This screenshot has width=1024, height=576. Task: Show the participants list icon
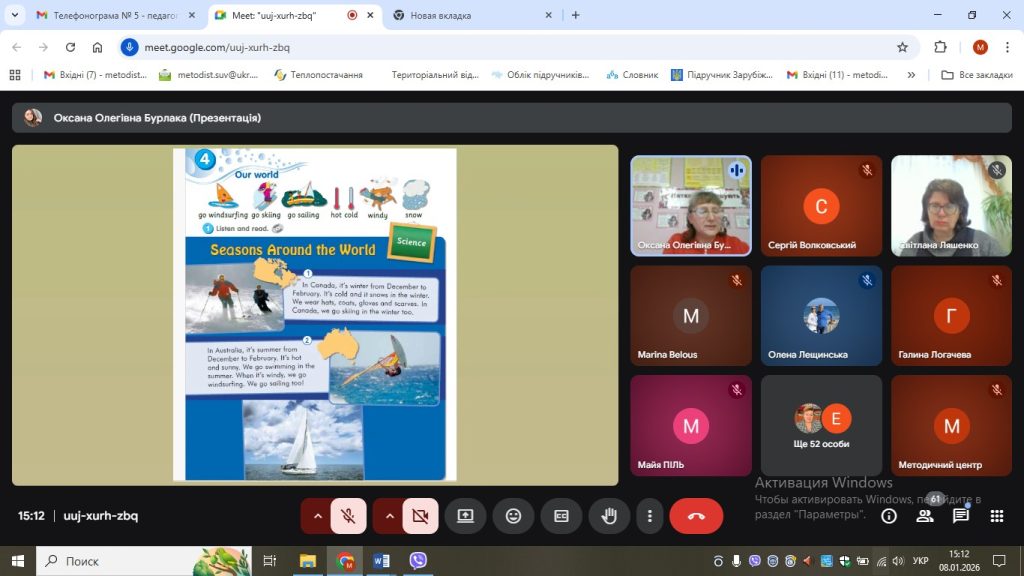pos(925,516)
